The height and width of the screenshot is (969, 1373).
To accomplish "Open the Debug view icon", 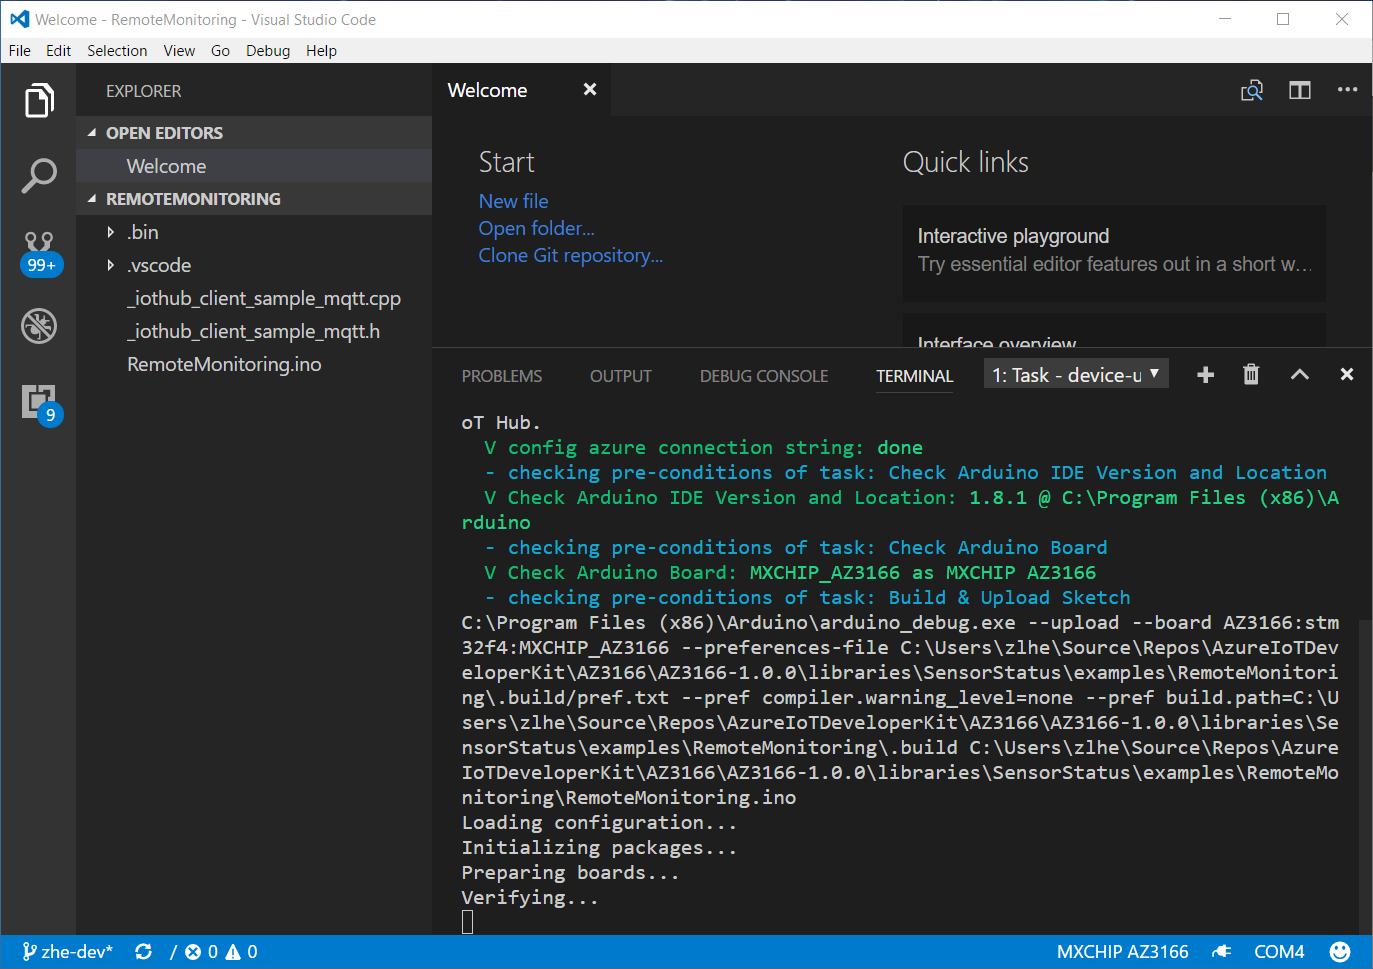I will pos(39,326).
